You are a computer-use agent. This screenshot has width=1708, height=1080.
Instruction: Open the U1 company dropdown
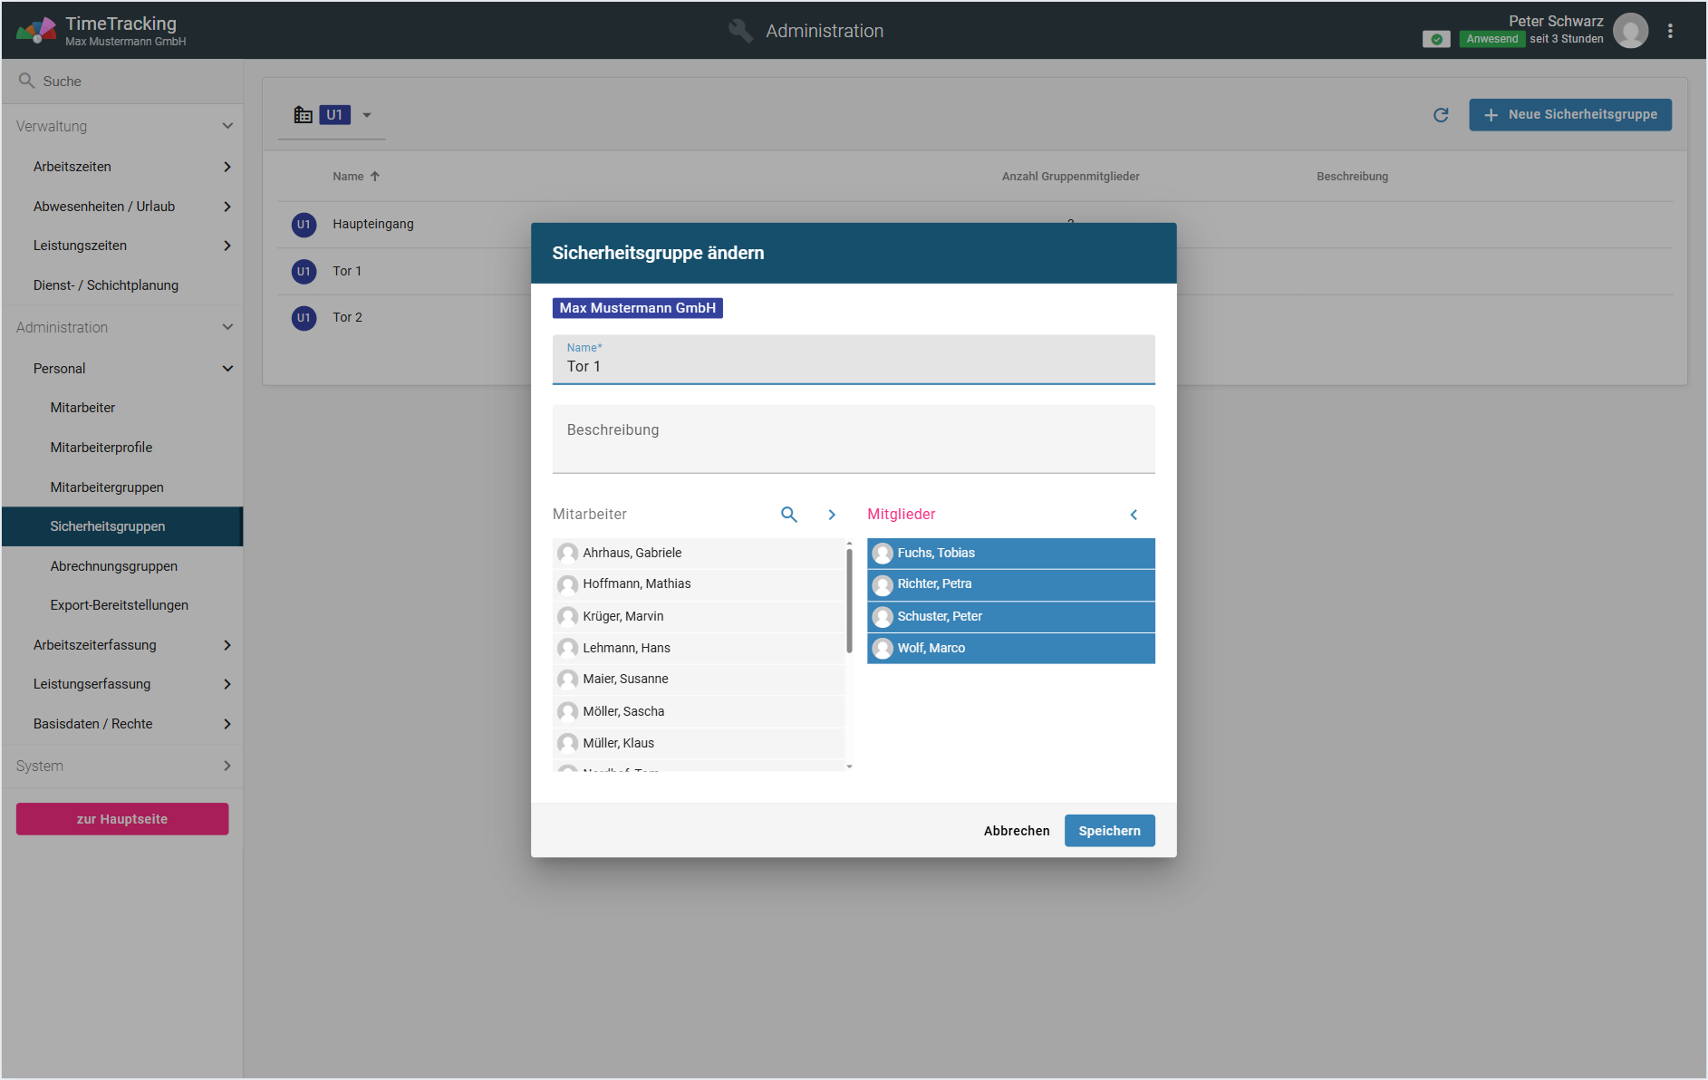coord(367,115)
